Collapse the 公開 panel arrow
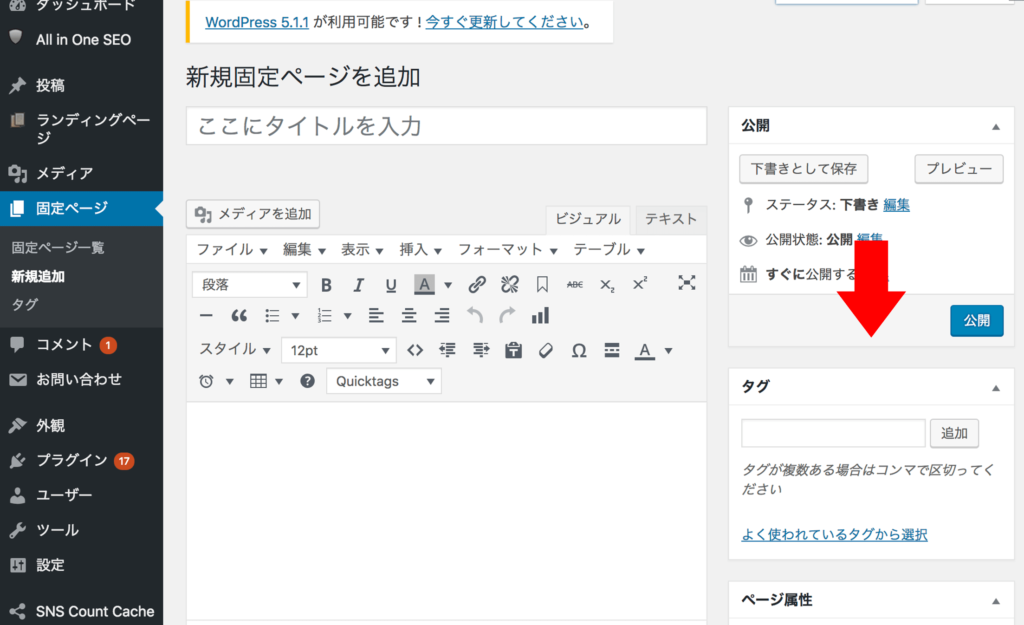This screenshot has height=625, width=1024. (995, 127)
